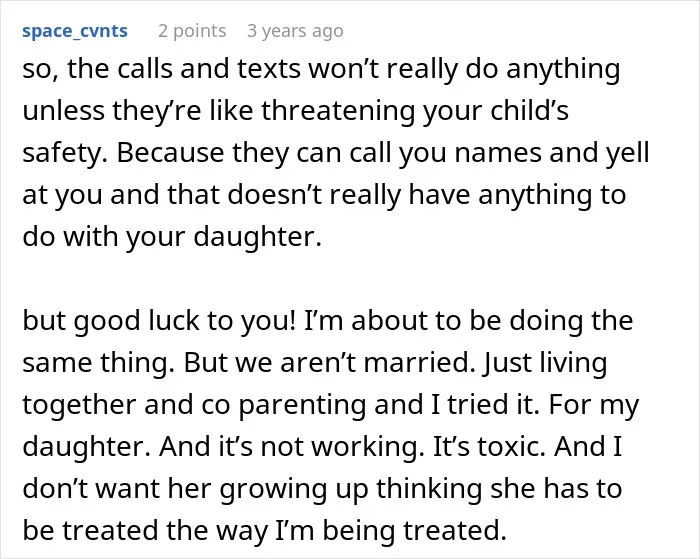Click the word "yell" in first paragraph
The width and height of the screenshot is (700, 559).
click(x=627, y=153)
